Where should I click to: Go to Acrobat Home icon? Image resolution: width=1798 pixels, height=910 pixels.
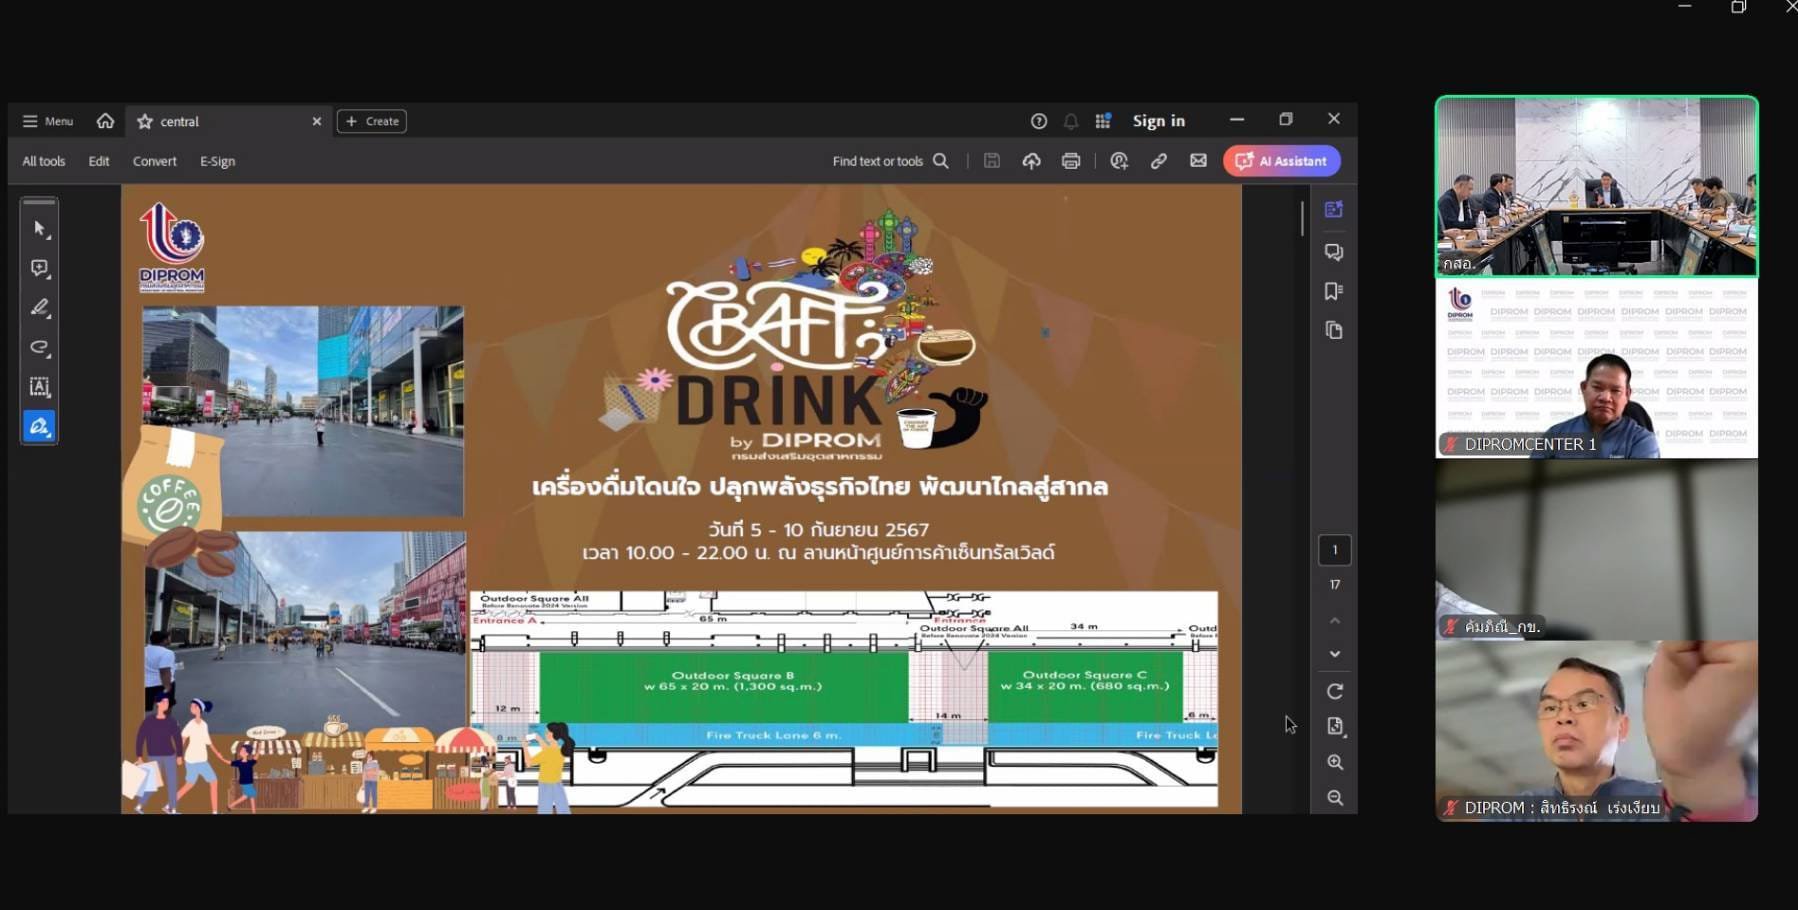(105, 121)
